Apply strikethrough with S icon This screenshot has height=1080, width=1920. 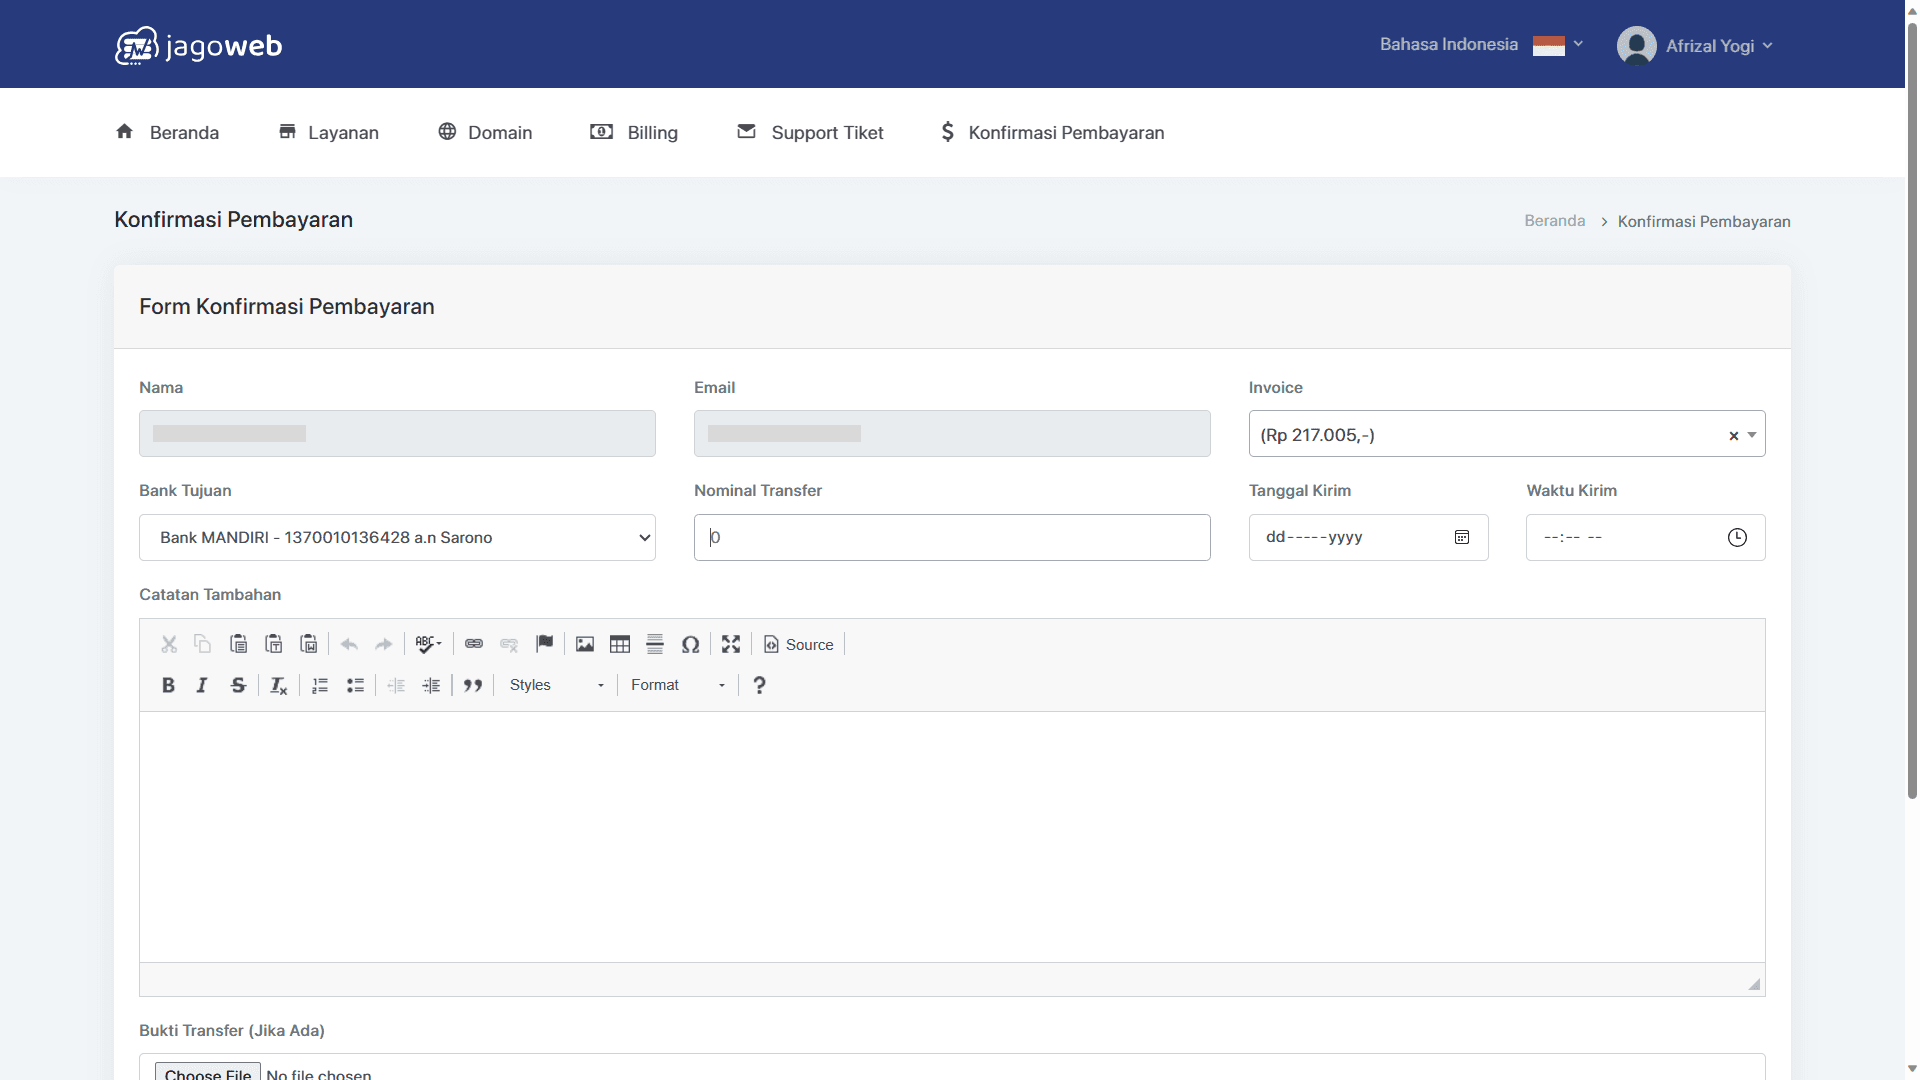238,685
